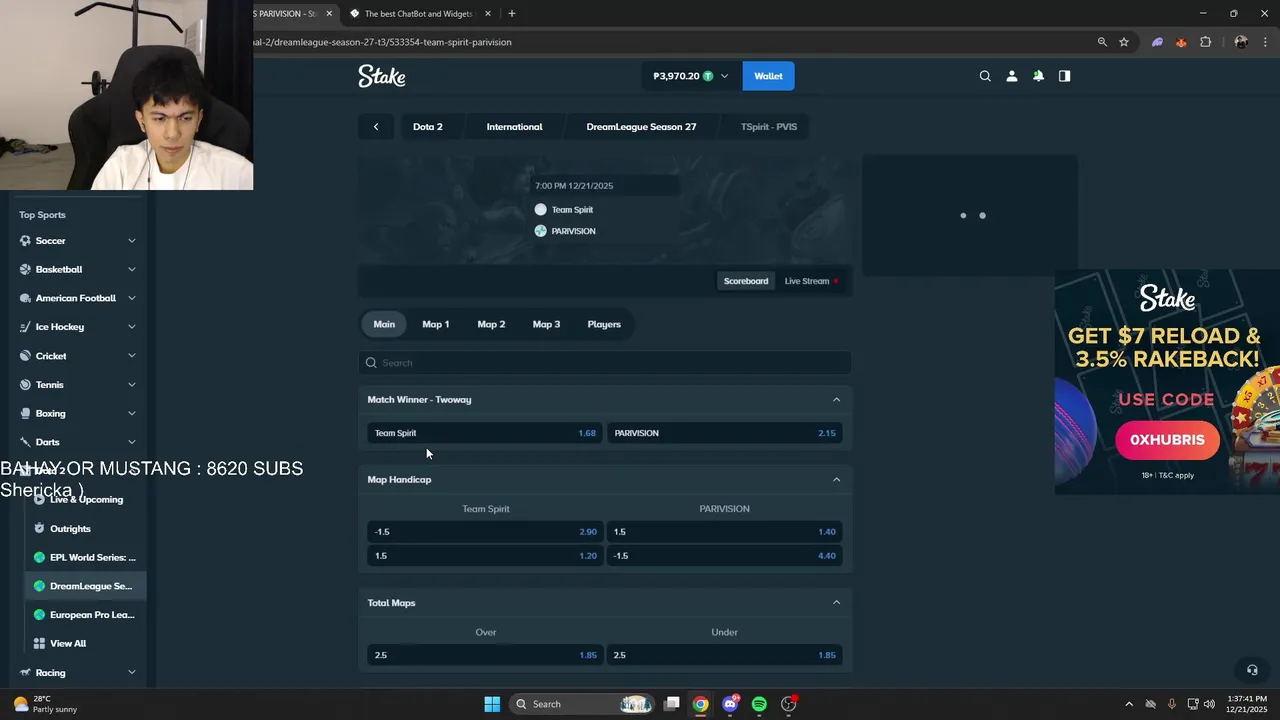Open OBS Studio from the taskbar
Image resolution: width=1280 pixels, height=720 pixels.
[x=788, y=704]
